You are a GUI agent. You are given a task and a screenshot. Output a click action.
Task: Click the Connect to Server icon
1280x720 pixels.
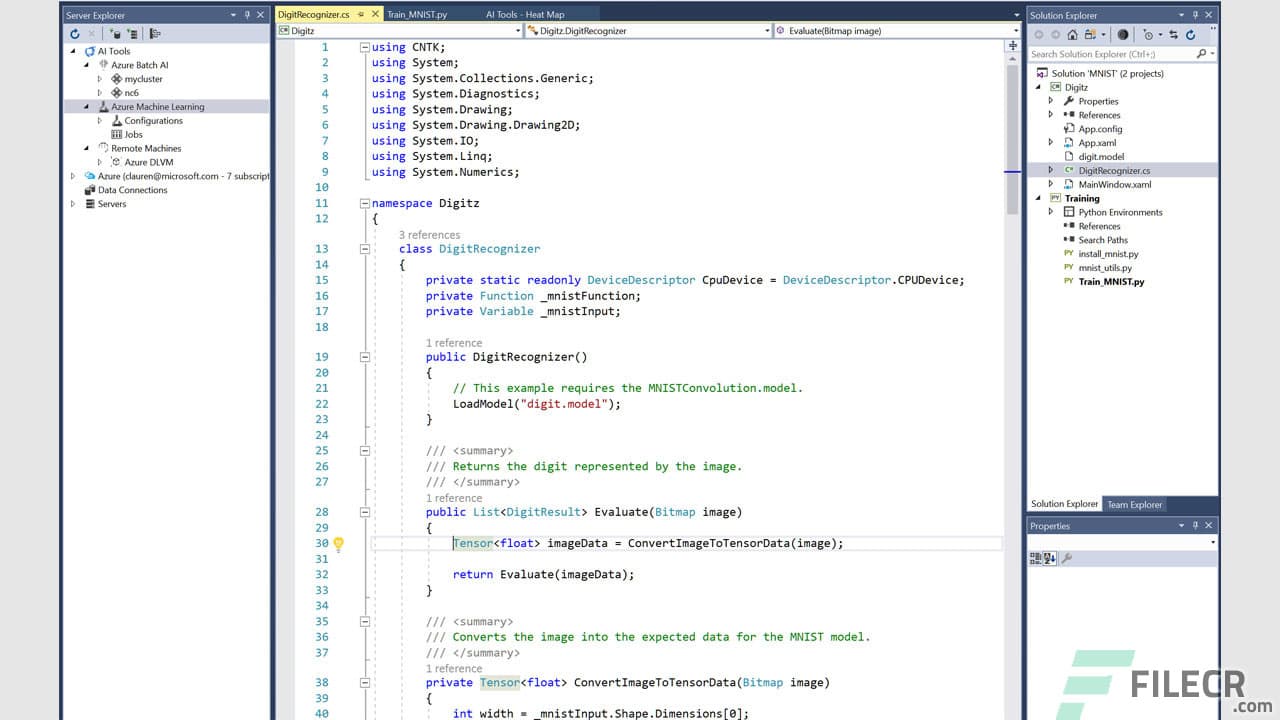[133, 34]
